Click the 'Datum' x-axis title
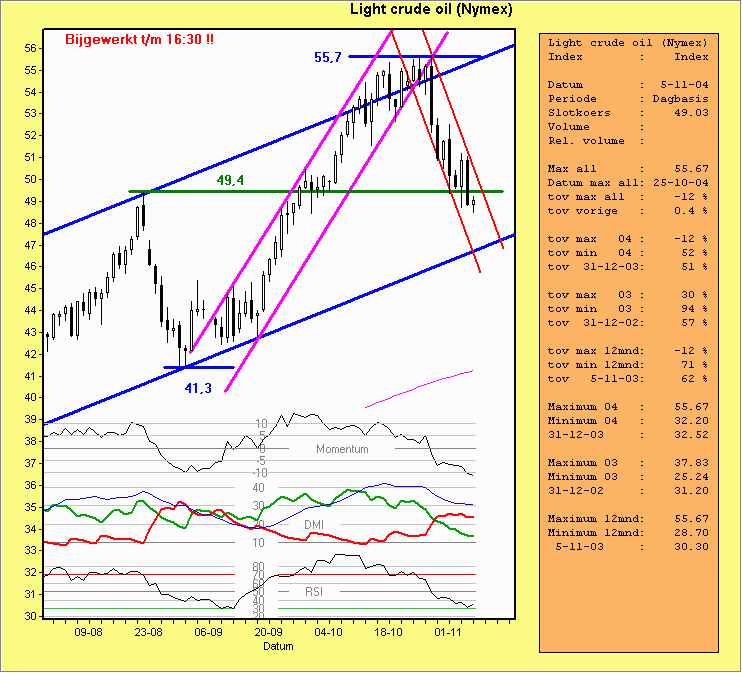 (278, 647)
